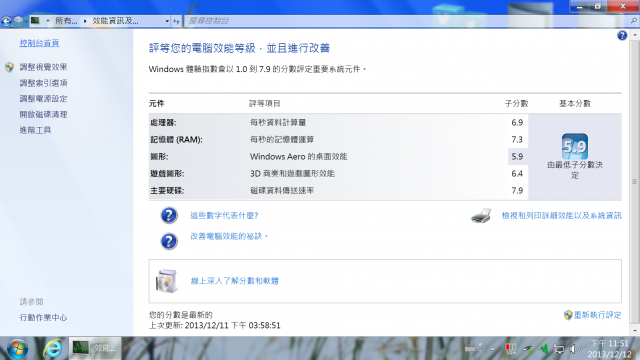Click the 5.9 base score badge
640x360 pixels.
click(575, 146)
